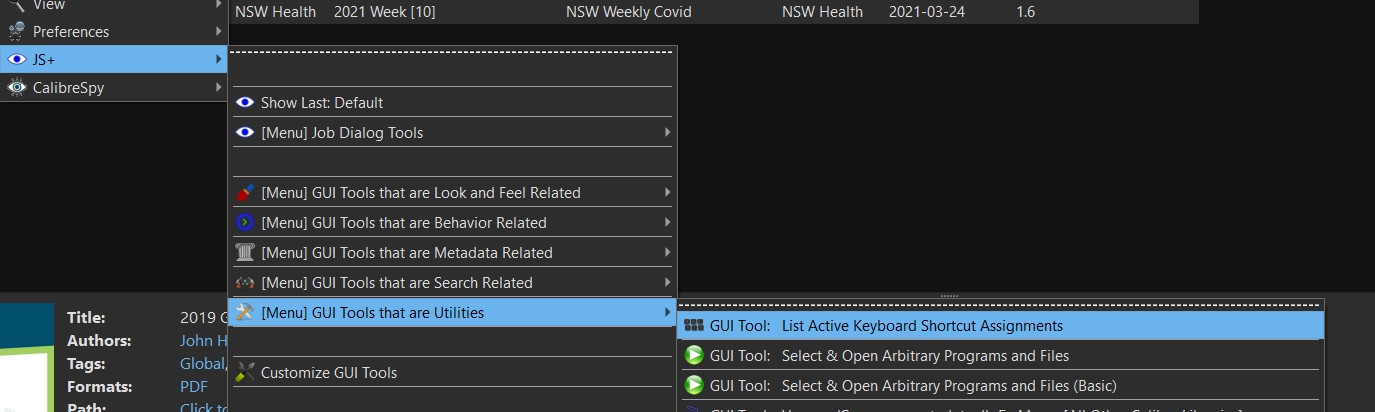Viewport: 1375px width, 412px height.
Task: Click the crossed tools icon for Customize GUI Tools
Action: point(245,373)
